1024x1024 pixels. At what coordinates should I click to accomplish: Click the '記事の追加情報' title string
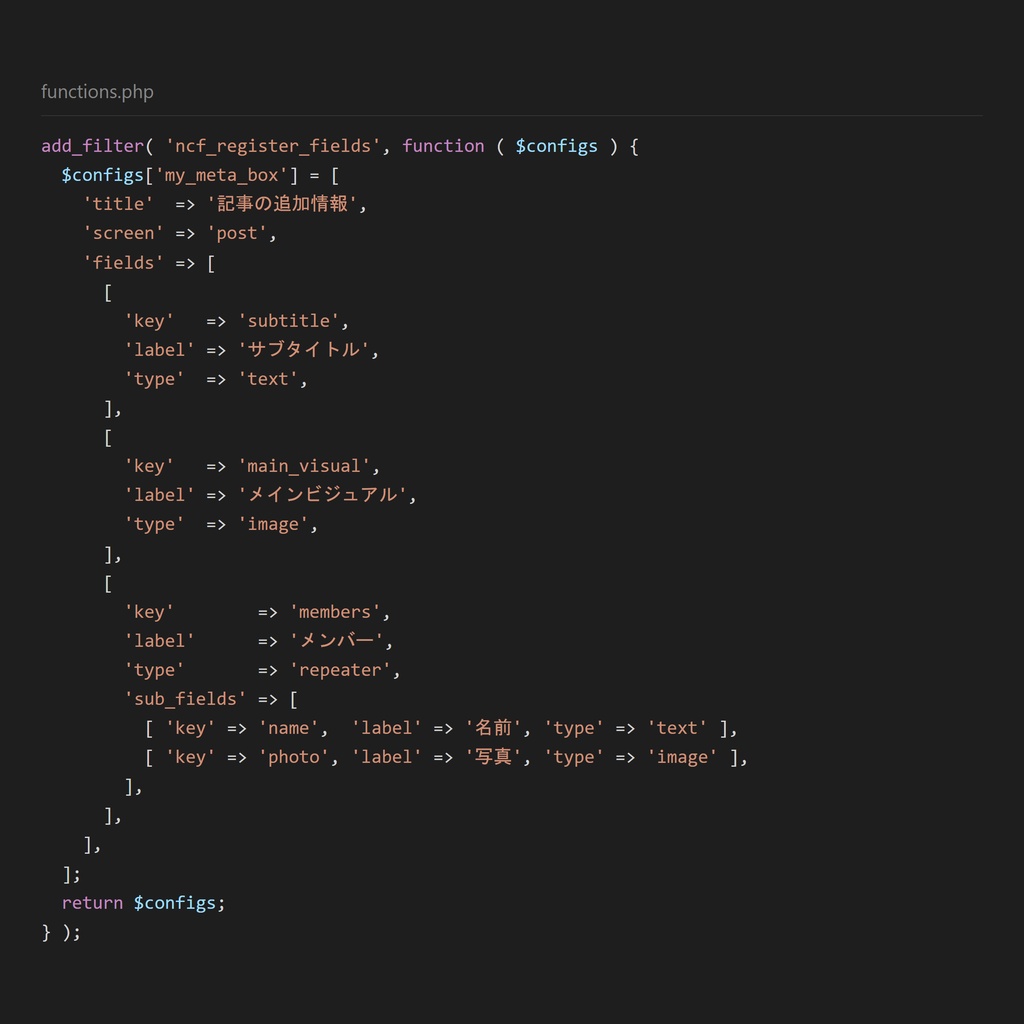(282, 204)
